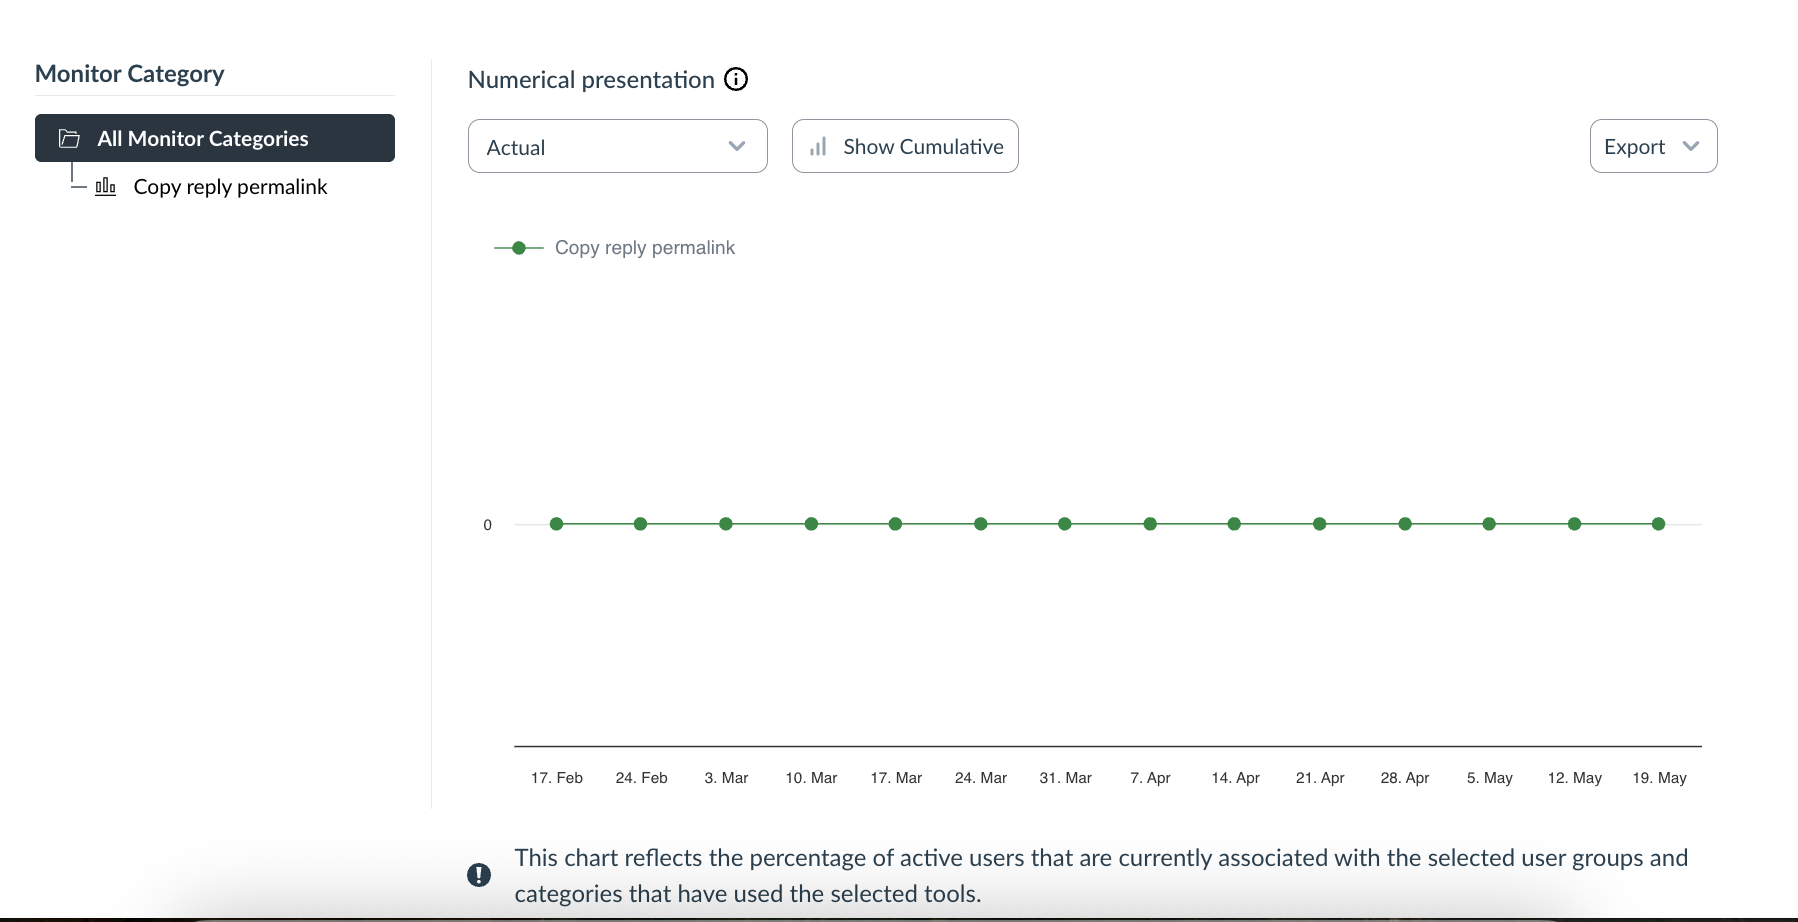Click the exclamation warning icon below chart
This screenshot has height=922, width=1798.
coord(479,875)
